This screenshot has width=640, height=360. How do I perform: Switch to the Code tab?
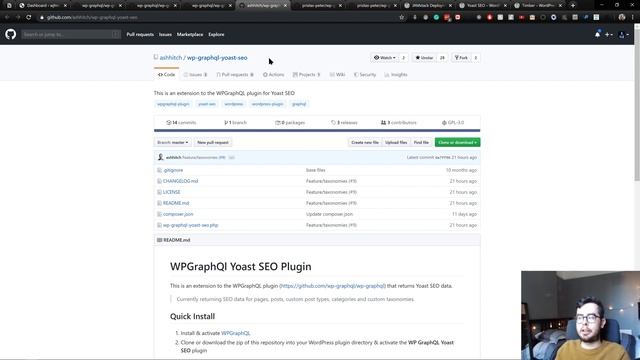pyautogui.click(x=167, y=75)
